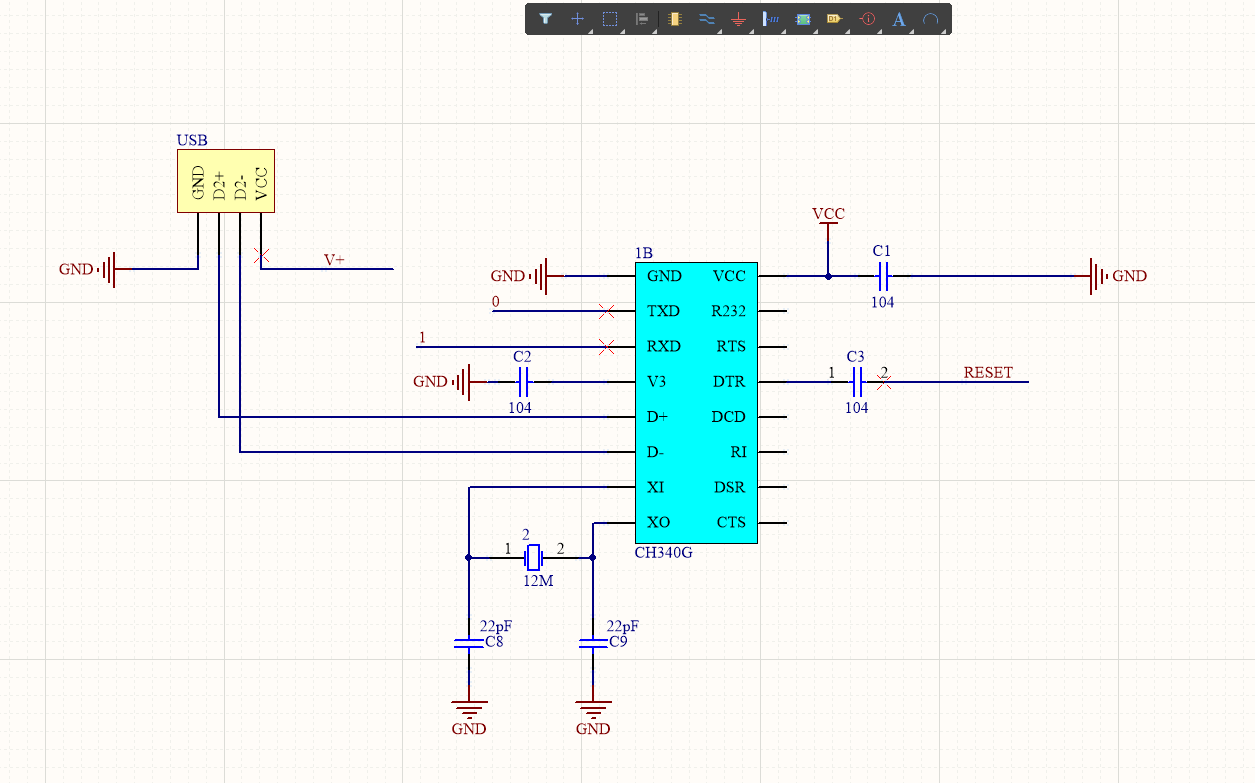The height and width of the screenshot is (783, 1255).
Task: Activate the text annotation tool
Action: pos(900,18)
